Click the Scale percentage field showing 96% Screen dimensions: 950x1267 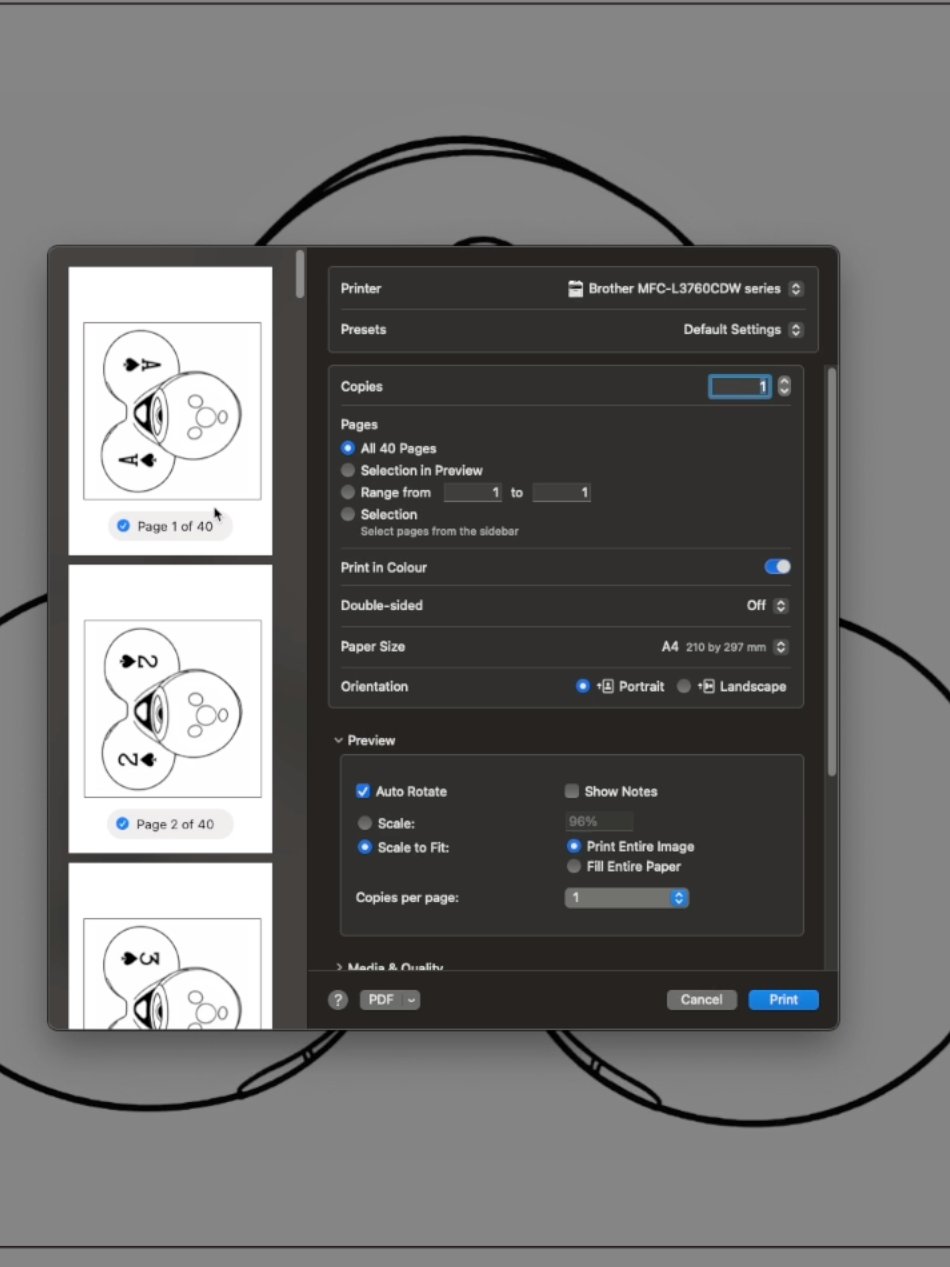pos(599,822)
